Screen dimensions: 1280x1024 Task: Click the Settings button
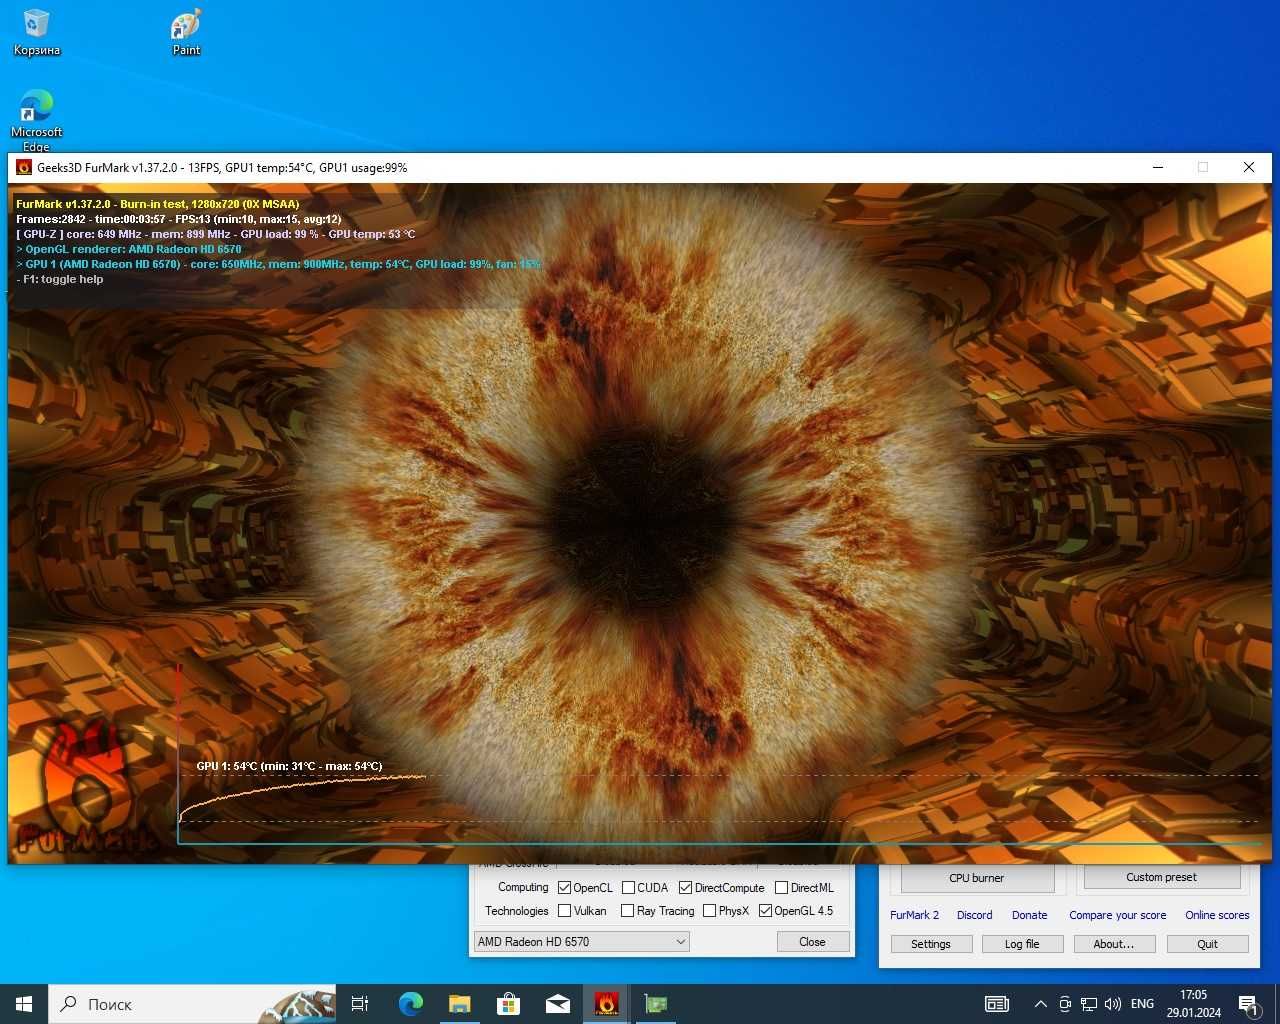930,944
